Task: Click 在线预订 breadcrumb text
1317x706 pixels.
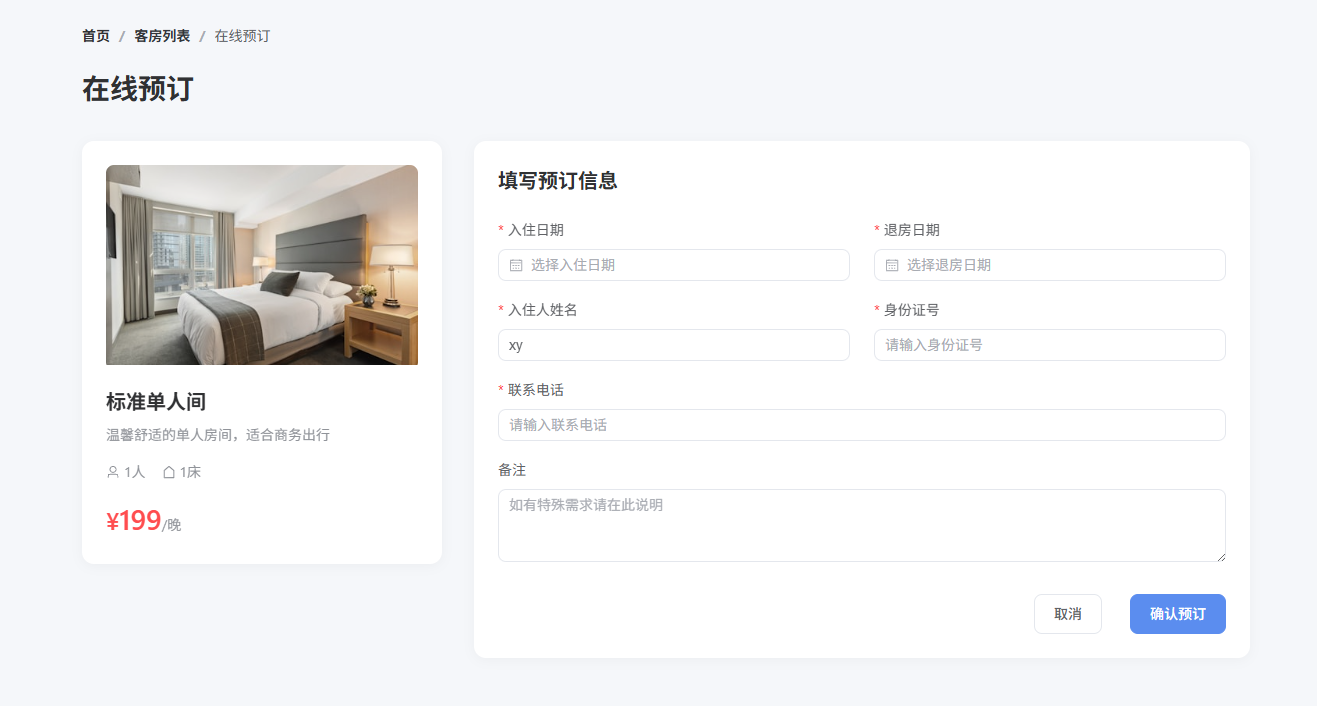Action: tap(242, 36)
